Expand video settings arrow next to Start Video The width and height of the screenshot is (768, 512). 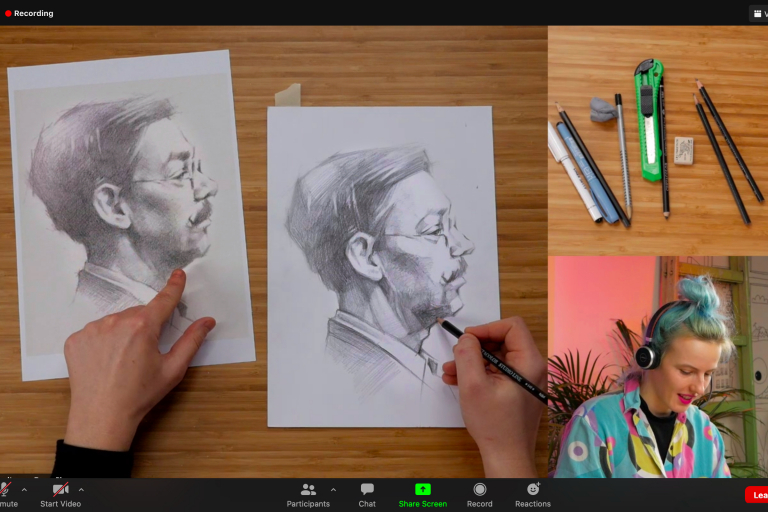81,490
